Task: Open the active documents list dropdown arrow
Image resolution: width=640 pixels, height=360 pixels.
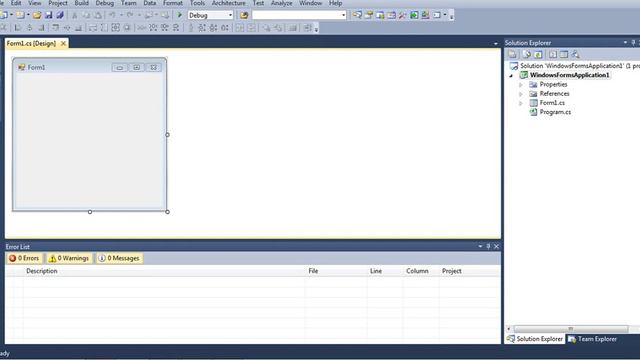Action: pyautogui.click(x=496, y=43)
